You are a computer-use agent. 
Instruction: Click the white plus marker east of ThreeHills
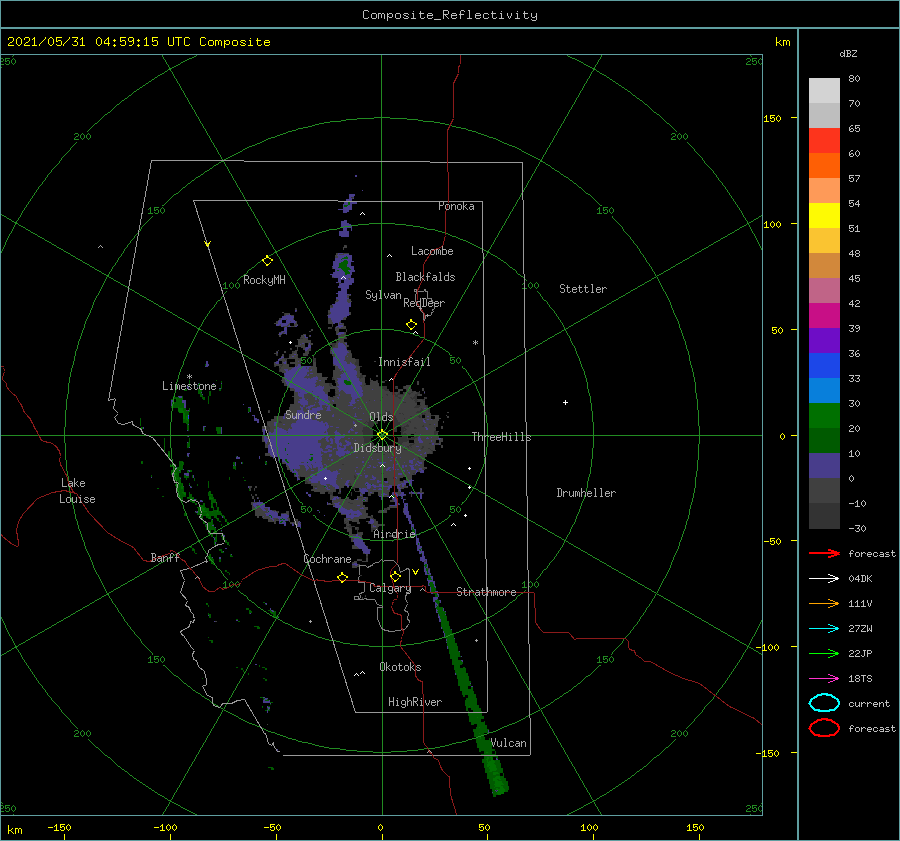click(565, 402)
